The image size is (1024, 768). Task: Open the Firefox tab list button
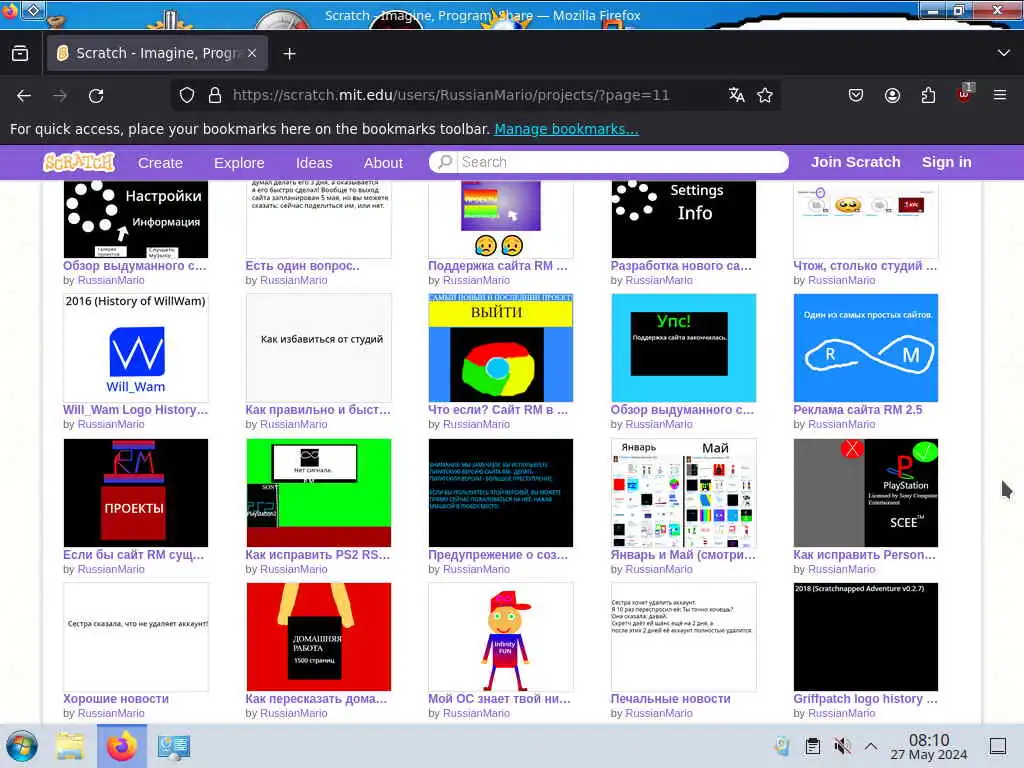[x=20, y=53]
